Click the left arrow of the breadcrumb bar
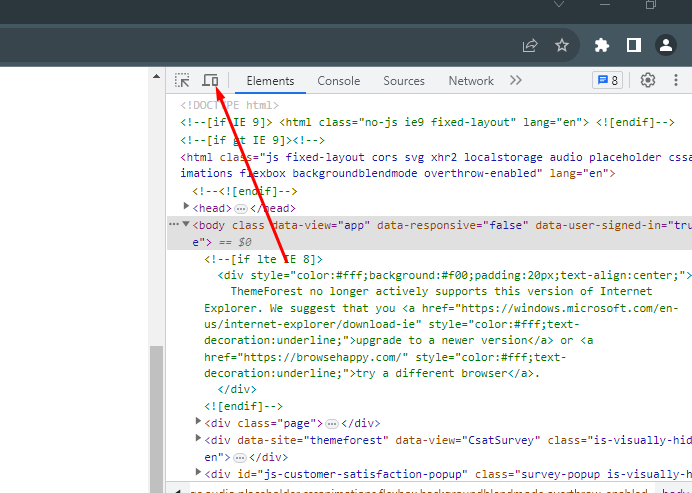 click(178, 490)
